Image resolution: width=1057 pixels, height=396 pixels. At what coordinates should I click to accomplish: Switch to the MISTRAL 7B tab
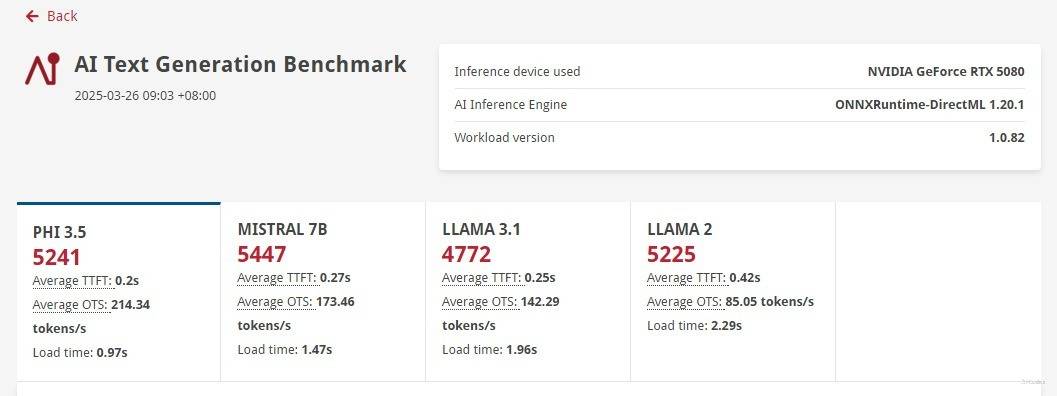[x=323, y=292]
